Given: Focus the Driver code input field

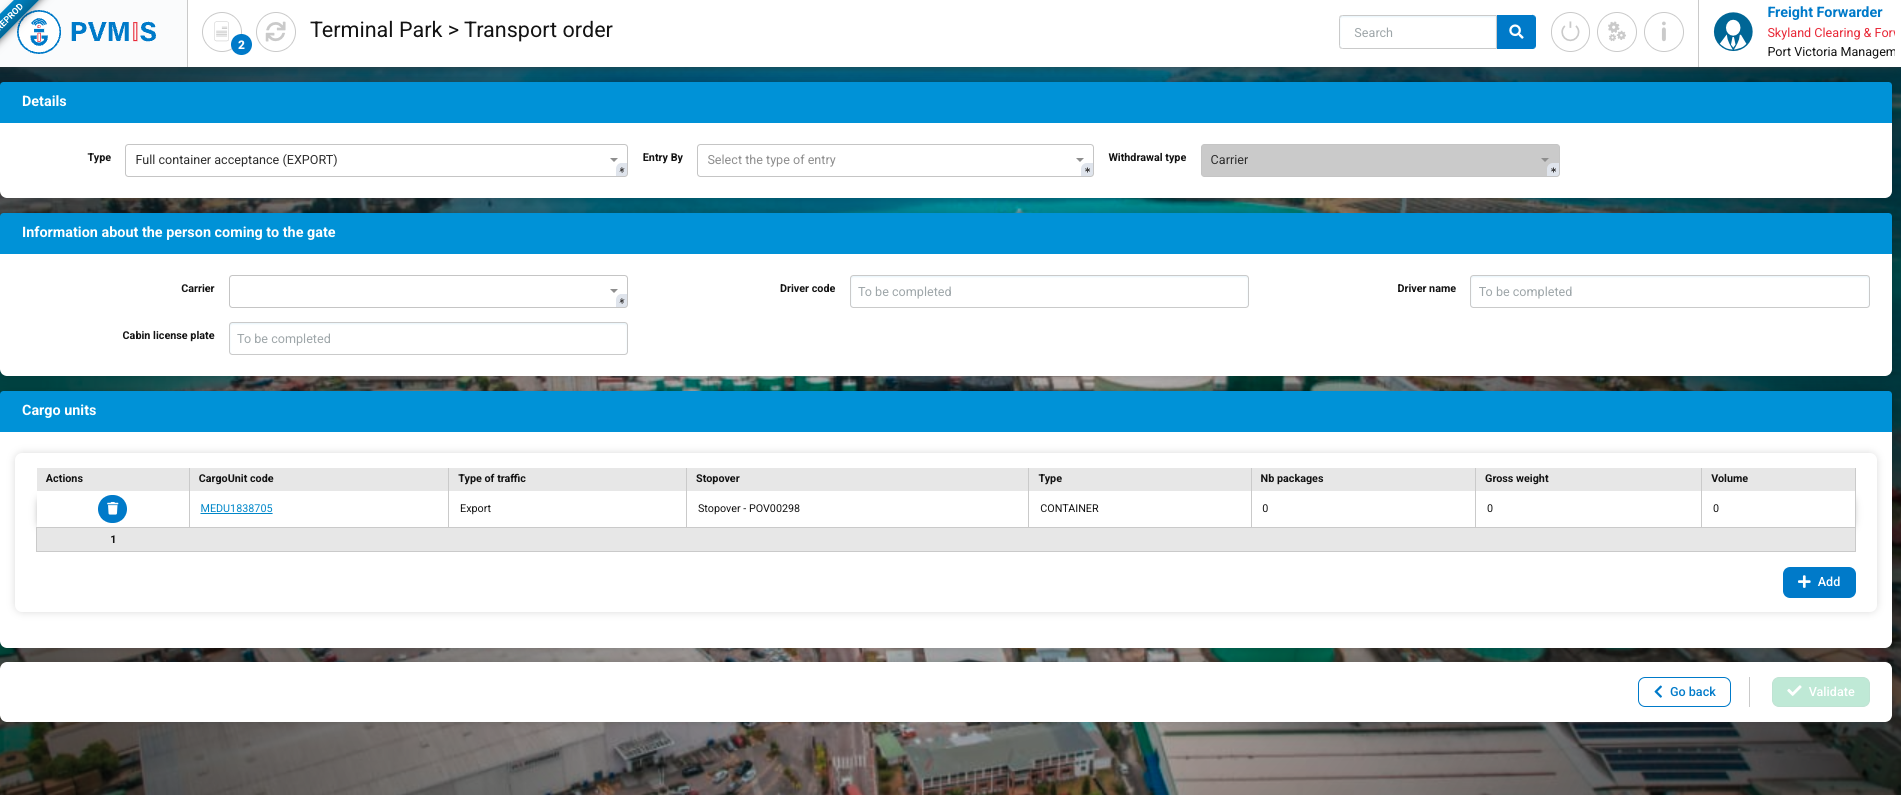Looking at the screenshot, I should click(x=1048, y=292).
